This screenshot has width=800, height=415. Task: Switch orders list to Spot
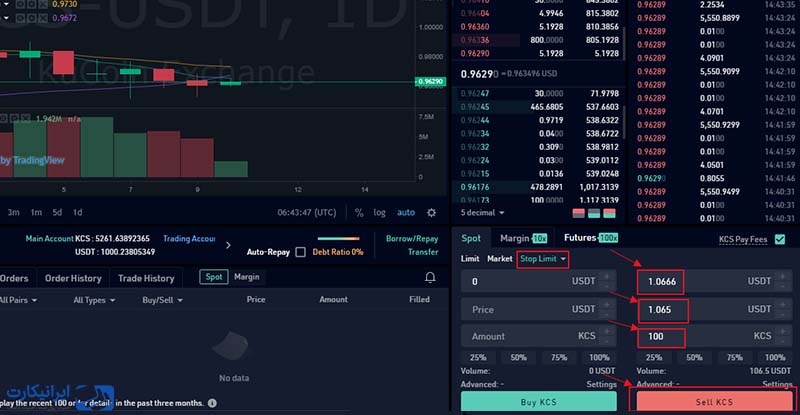point(214,277)
